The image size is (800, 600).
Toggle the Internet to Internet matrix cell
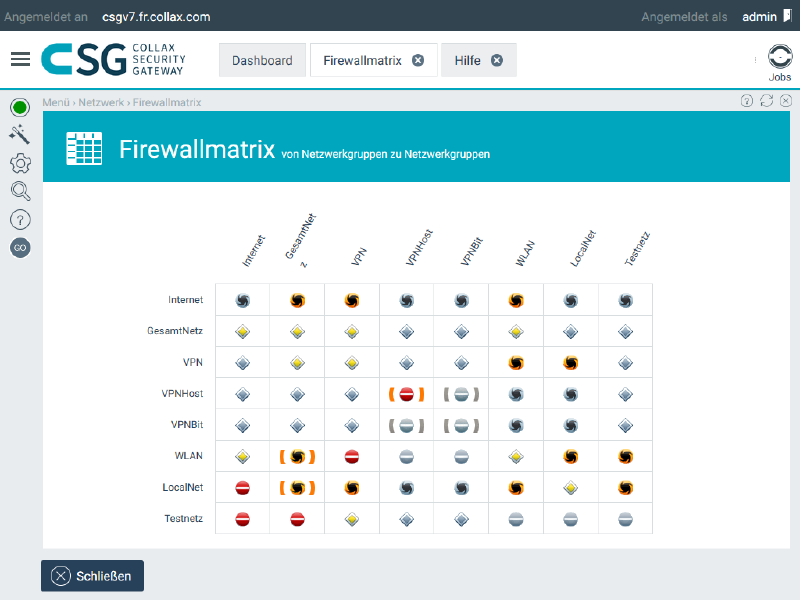coord(242,299)
